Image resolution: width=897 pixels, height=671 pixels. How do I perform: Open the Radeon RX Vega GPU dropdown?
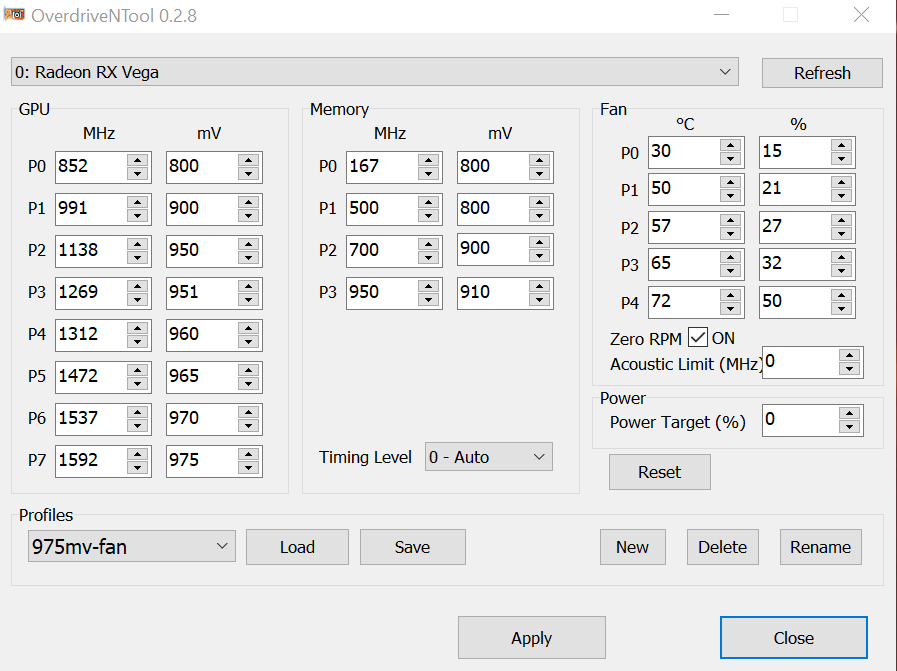[x=375, y=72]
